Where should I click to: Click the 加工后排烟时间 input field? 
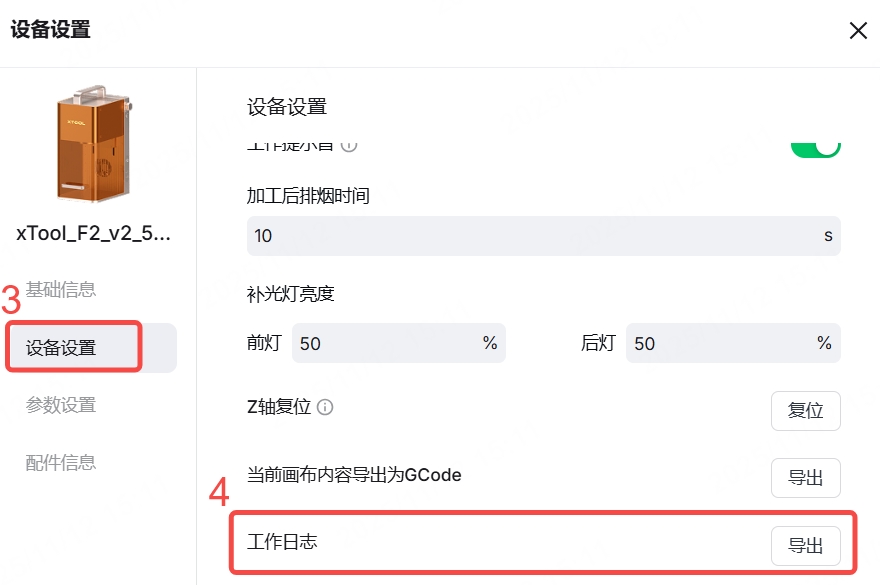pos(530,236)
